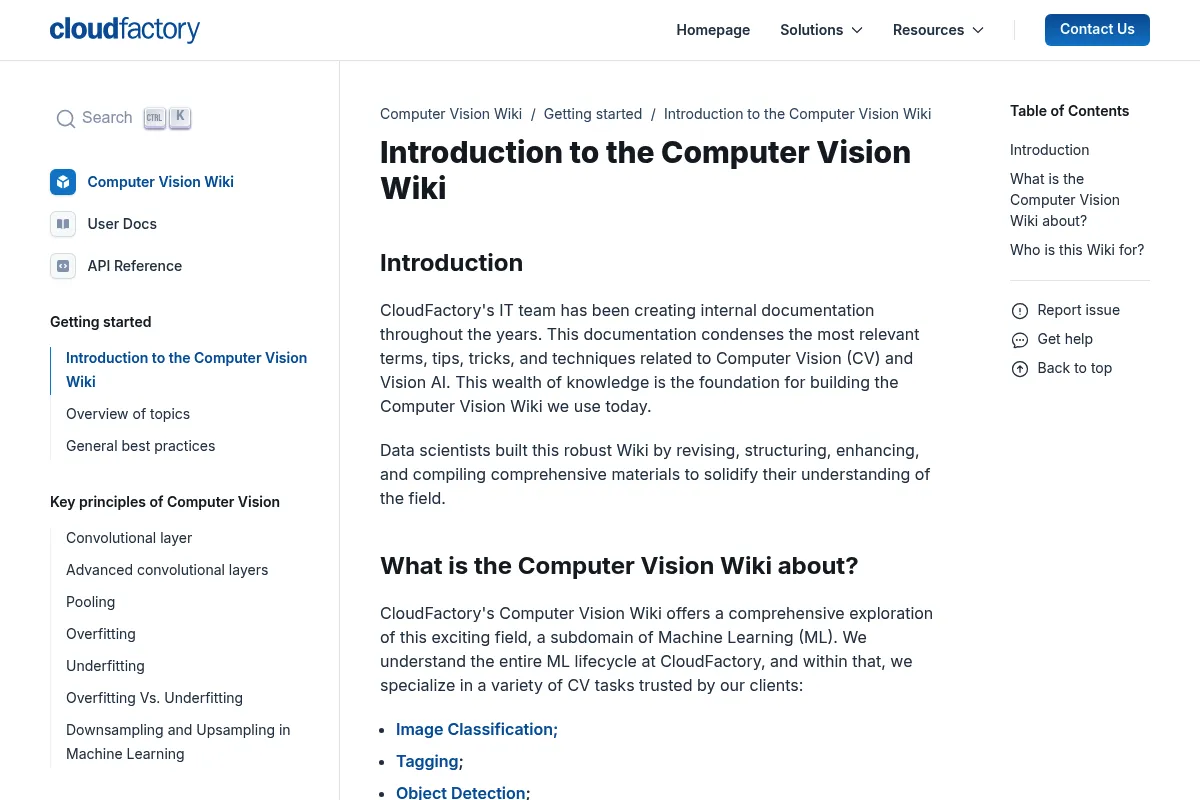
Task: Go to Getting started breadcrumb
Action: [593, 114]
